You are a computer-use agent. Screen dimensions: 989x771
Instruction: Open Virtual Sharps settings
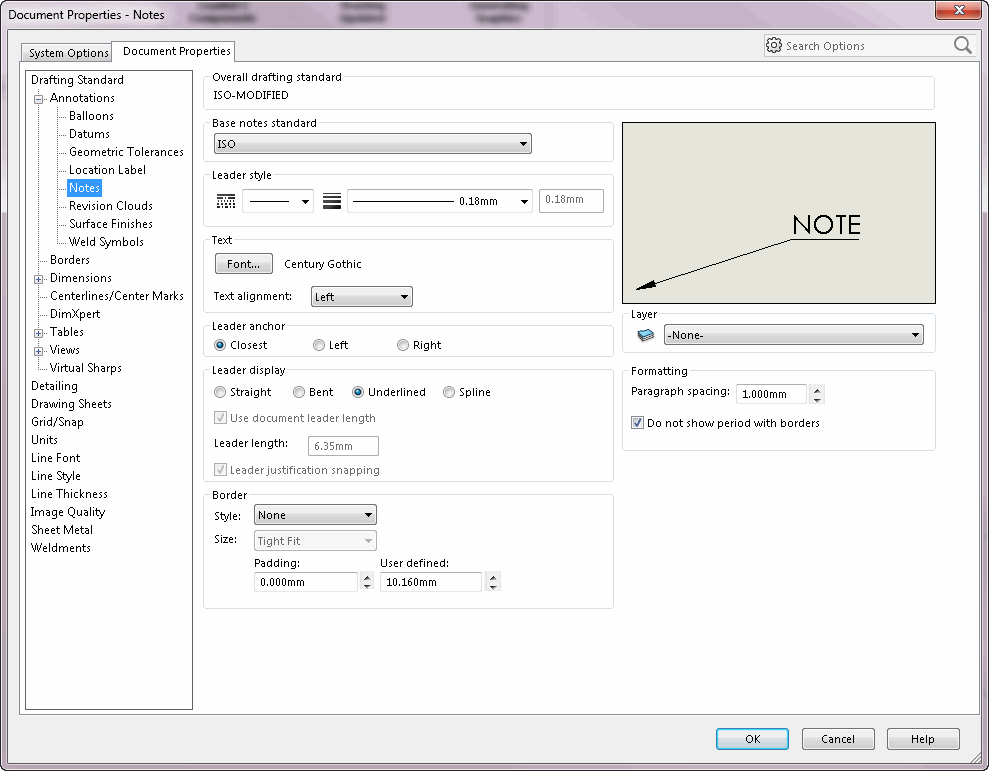click(86, 368)
